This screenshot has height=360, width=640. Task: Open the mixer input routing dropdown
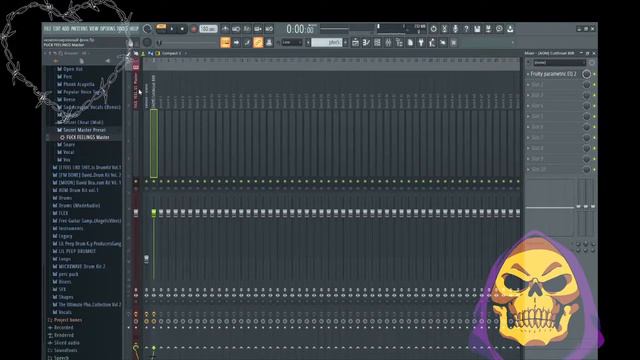point(559,62)
